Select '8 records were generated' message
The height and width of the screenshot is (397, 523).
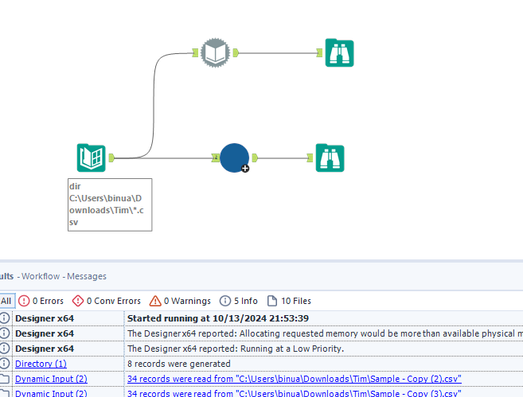click(x=179, y=364)
